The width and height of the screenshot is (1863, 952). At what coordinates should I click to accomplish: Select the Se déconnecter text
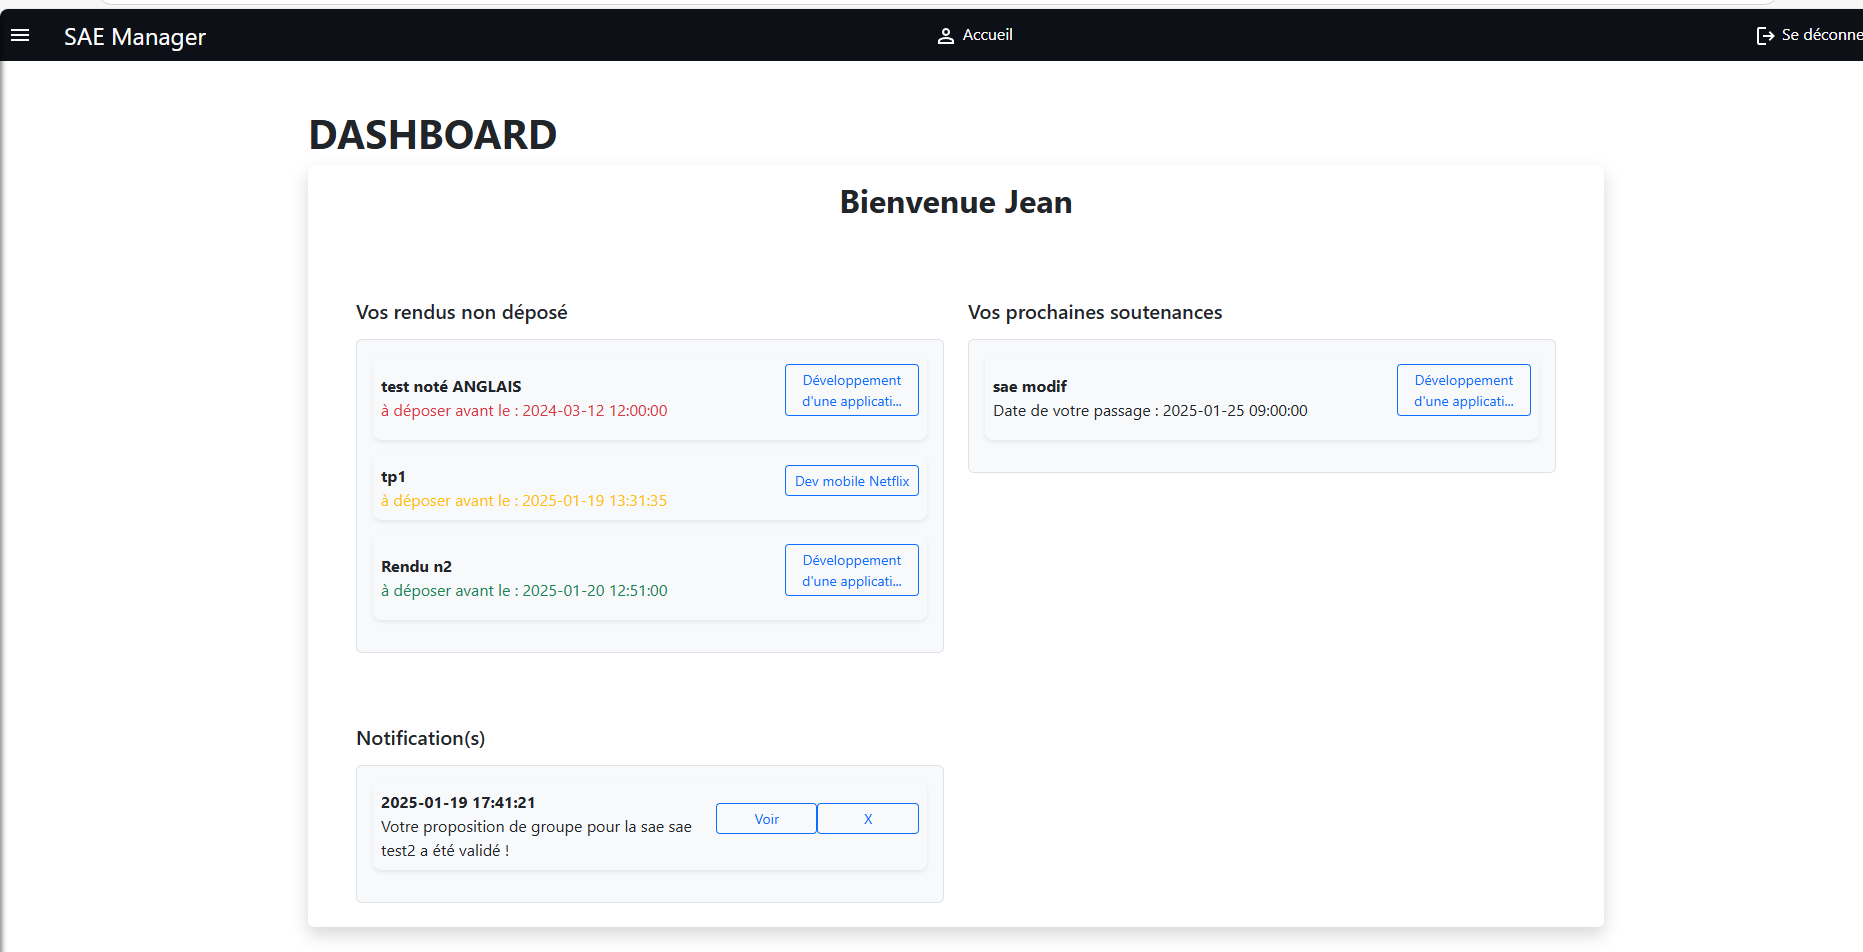(x=1821, y=35)
